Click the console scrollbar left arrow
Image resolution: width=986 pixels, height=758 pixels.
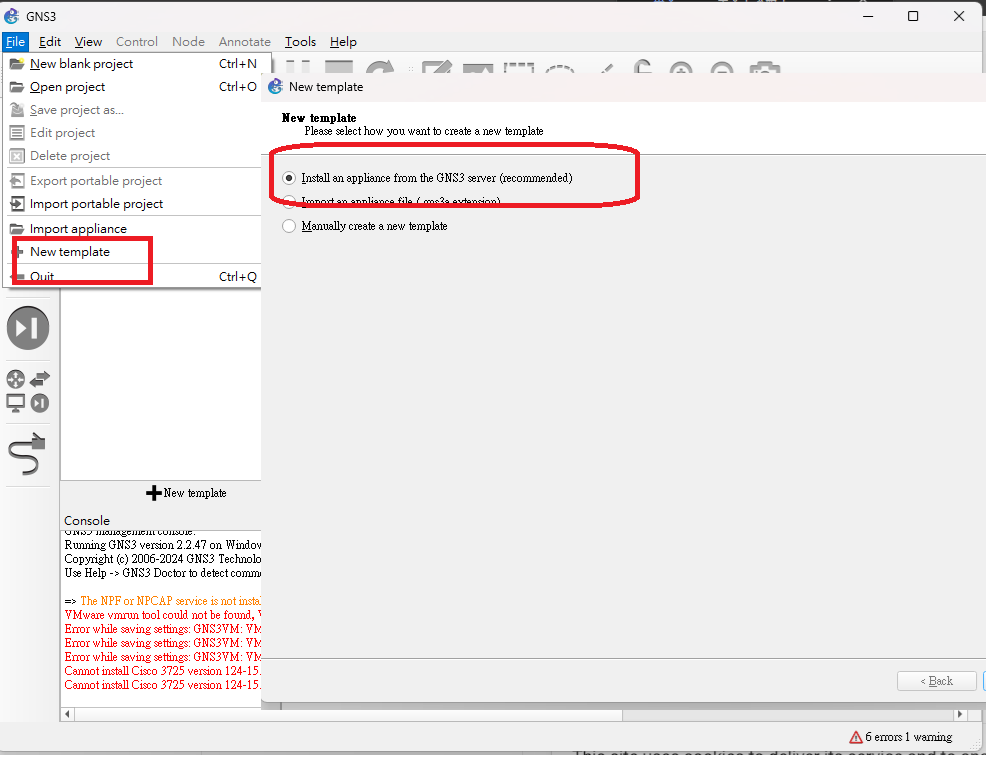[x=67, y=714]
